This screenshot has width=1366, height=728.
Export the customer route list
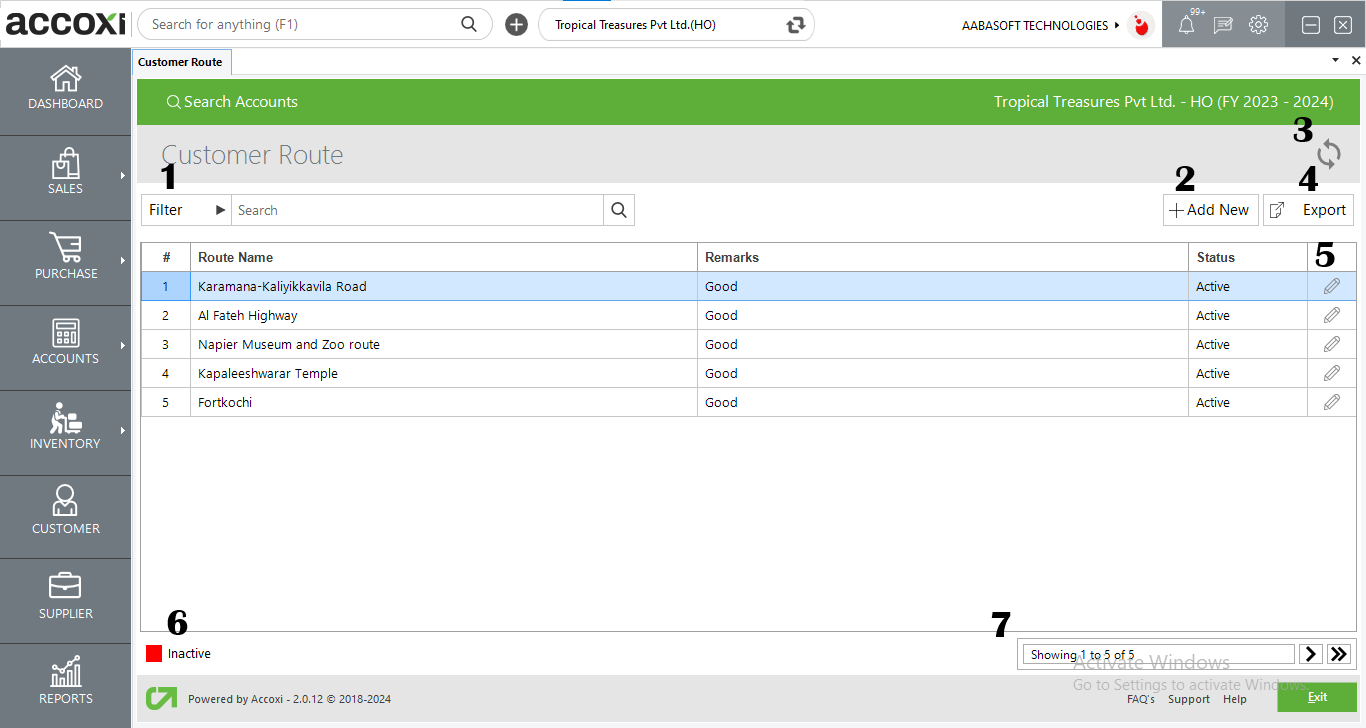(1308, 210)
